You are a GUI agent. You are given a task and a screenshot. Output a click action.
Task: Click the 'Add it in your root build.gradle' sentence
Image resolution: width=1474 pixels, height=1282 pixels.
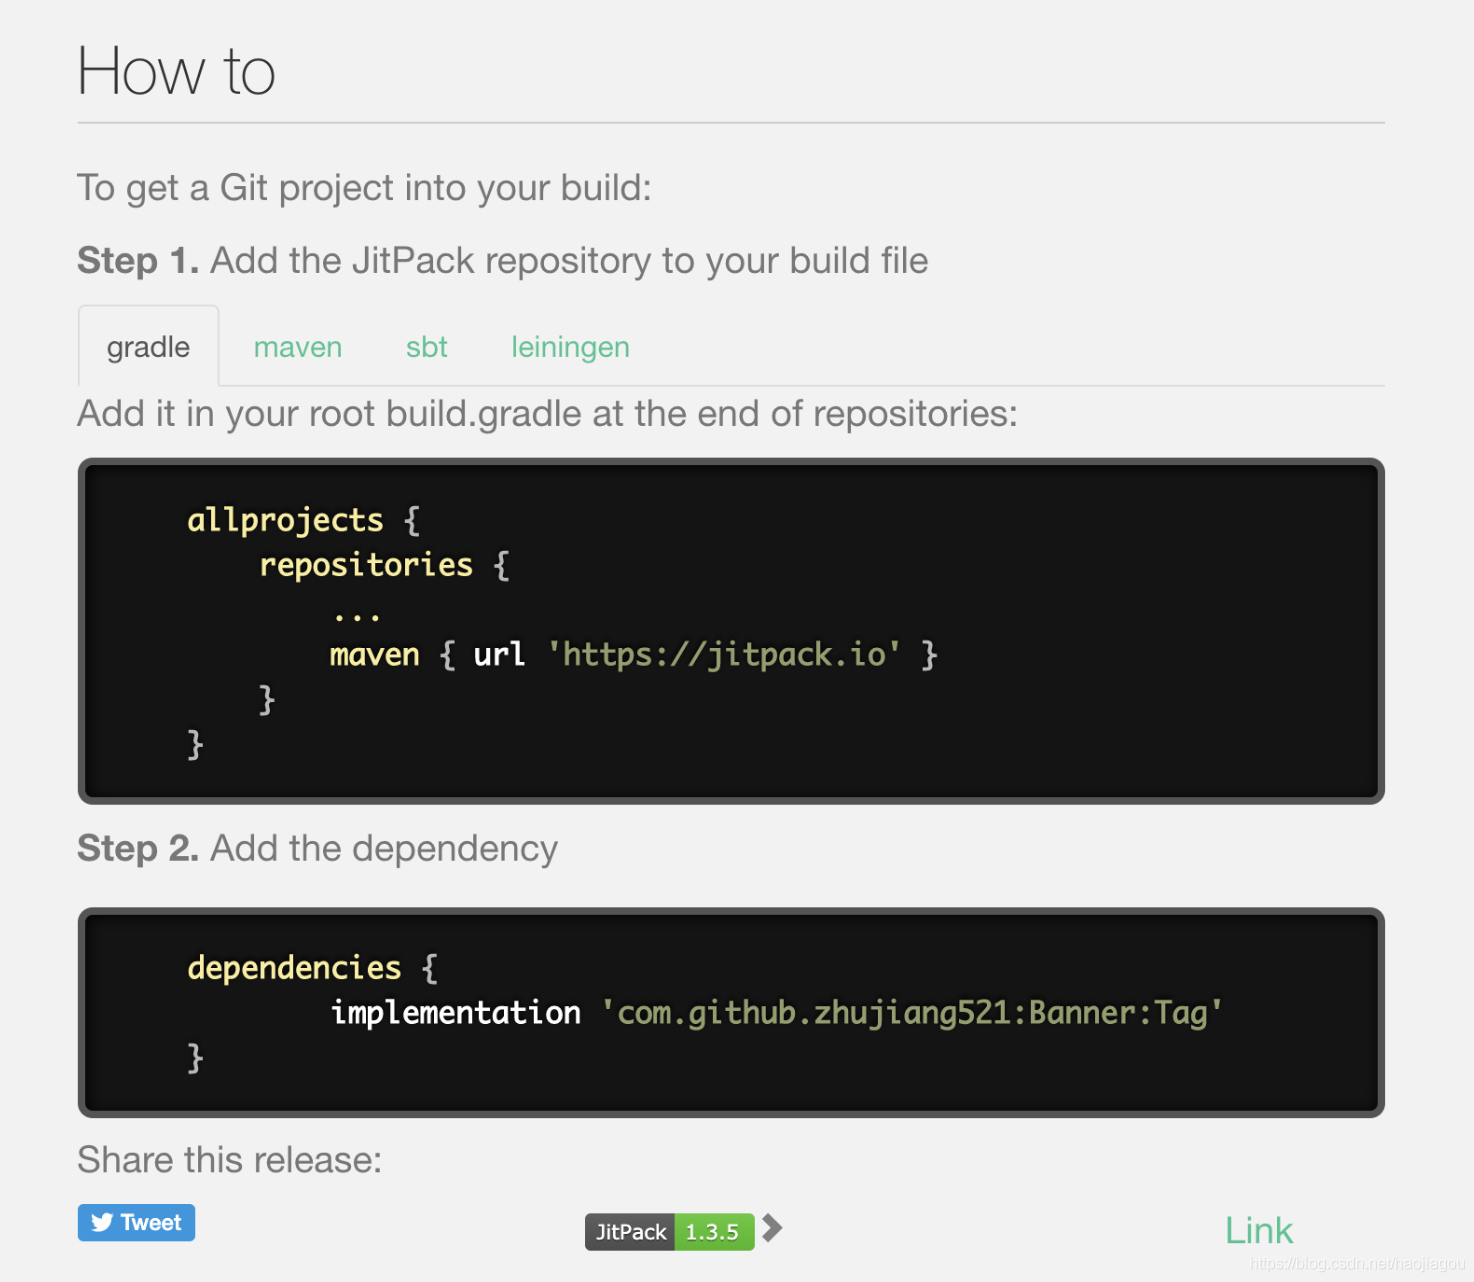(548, 414)
